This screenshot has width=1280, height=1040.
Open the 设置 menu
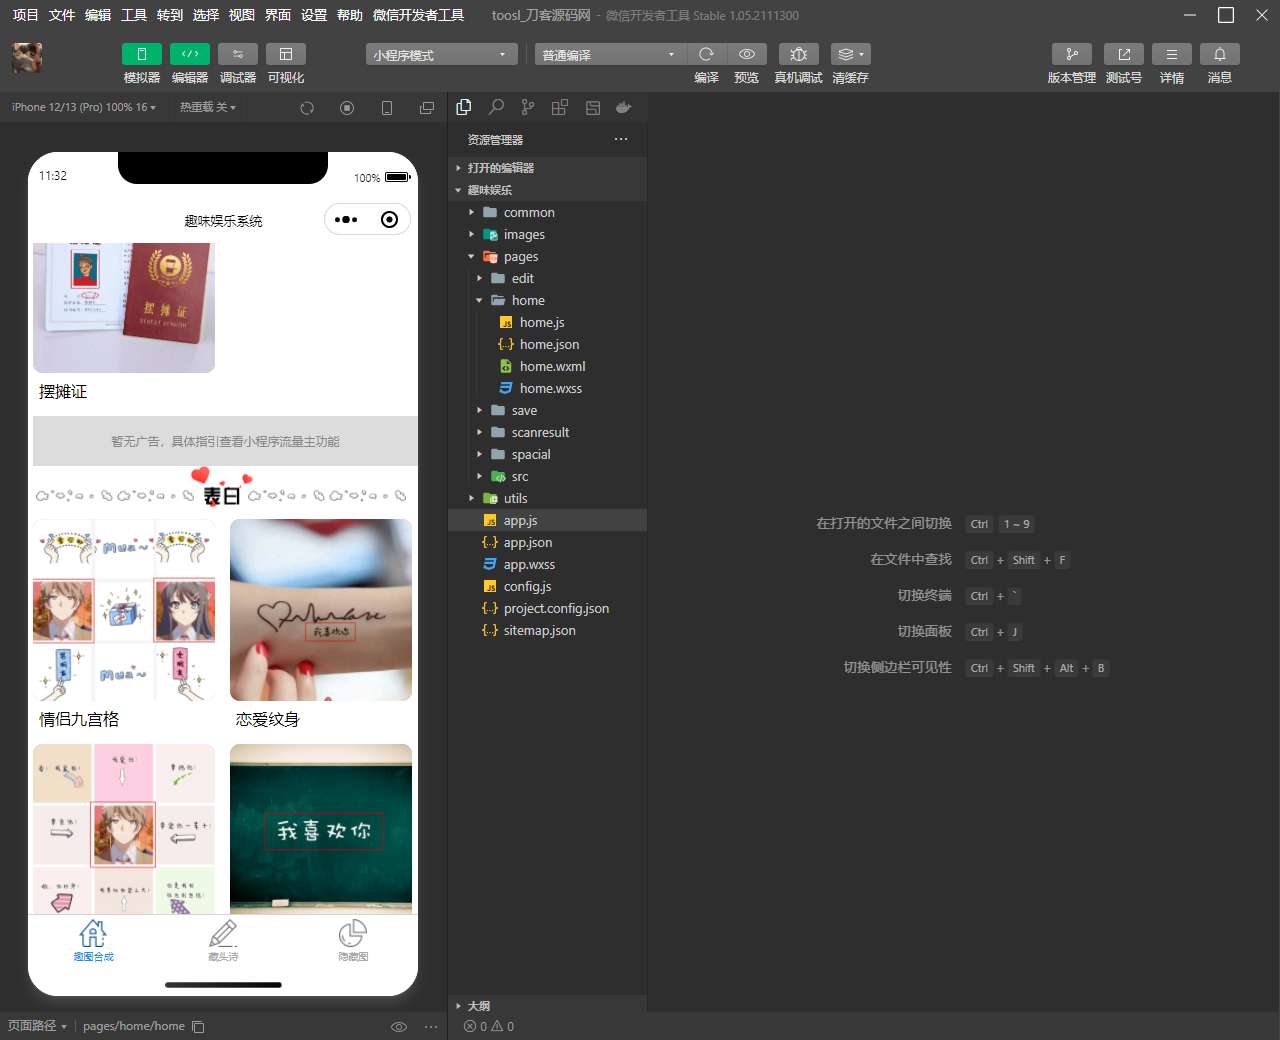pyautogui.click(x=314, y=15)
